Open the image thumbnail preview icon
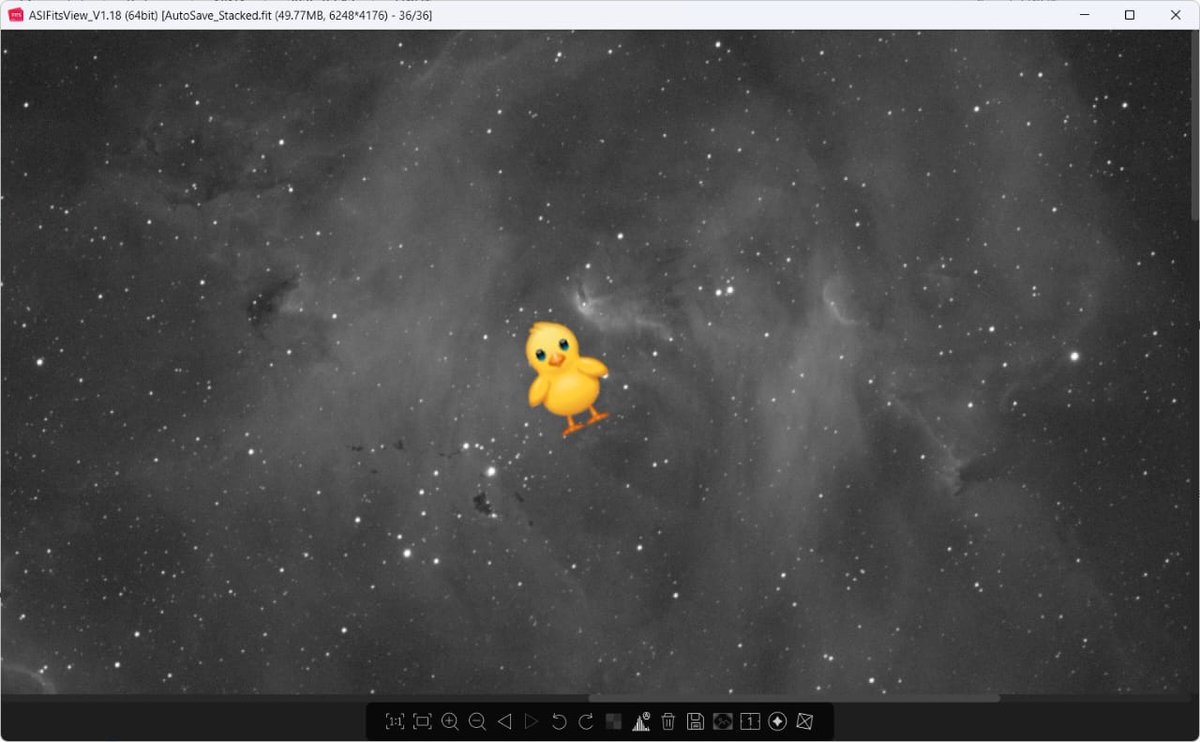Image resolution: width=1200 pixels, height=742 pixels. [723, 721]
